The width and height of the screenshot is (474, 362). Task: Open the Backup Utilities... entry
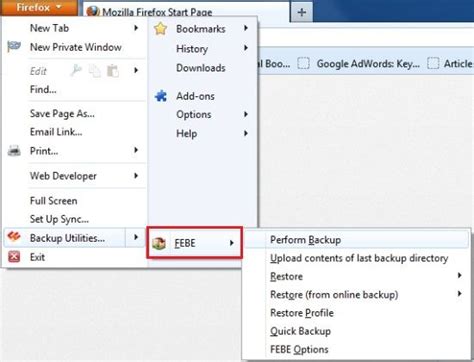(75, 238)
